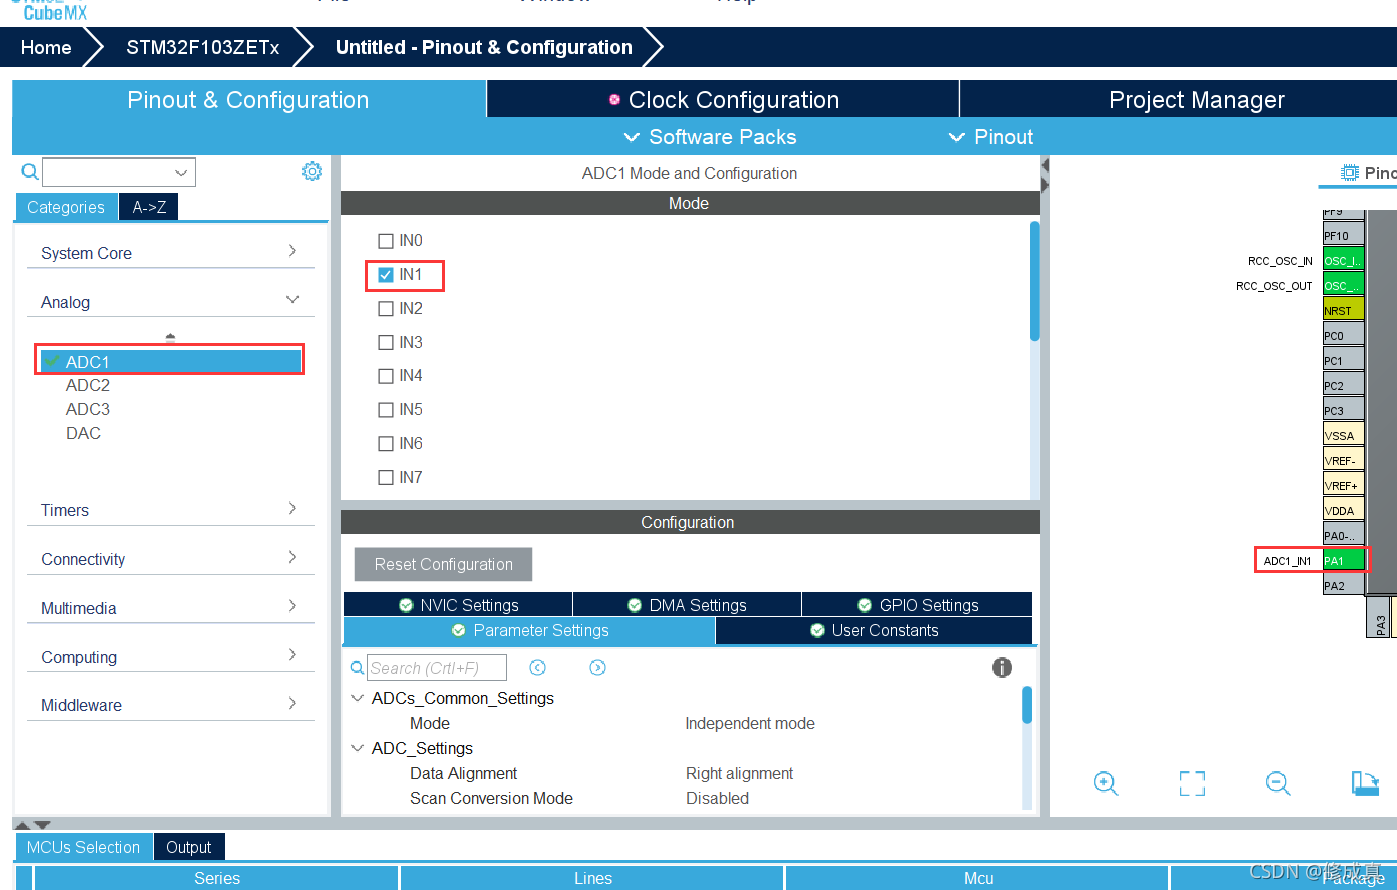Click the Right alignment value

point(740,773)
